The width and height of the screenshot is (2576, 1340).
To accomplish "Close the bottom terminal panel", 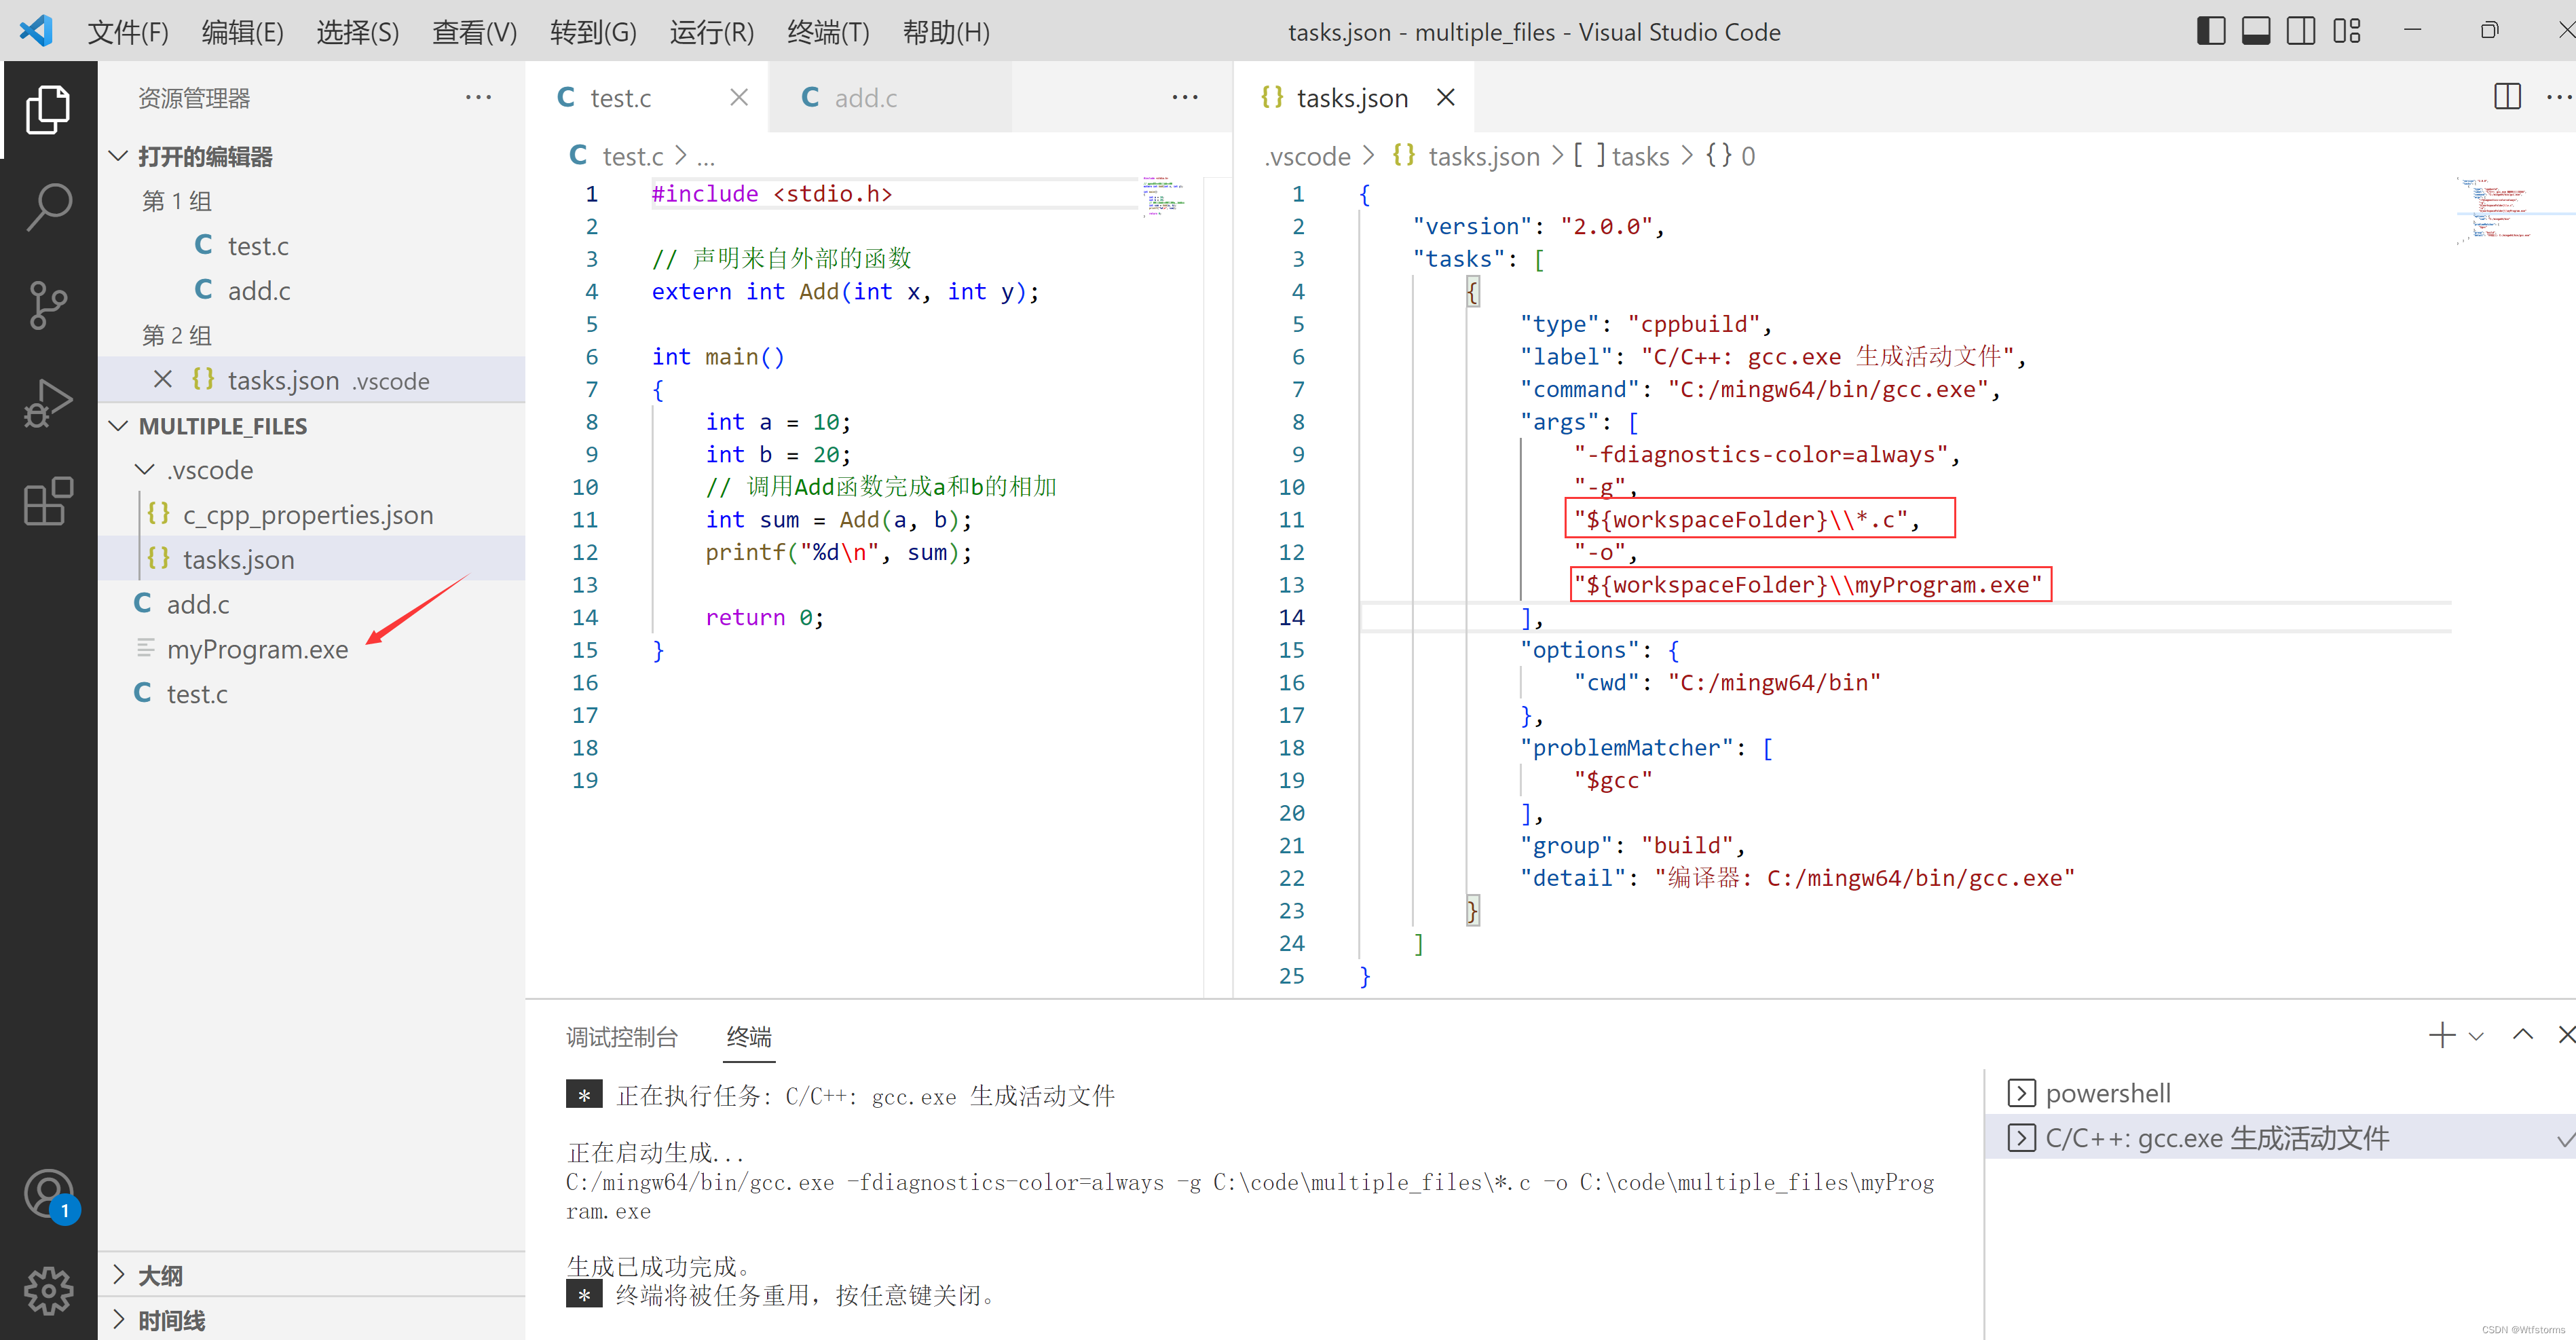I will pos(2566,1035).
